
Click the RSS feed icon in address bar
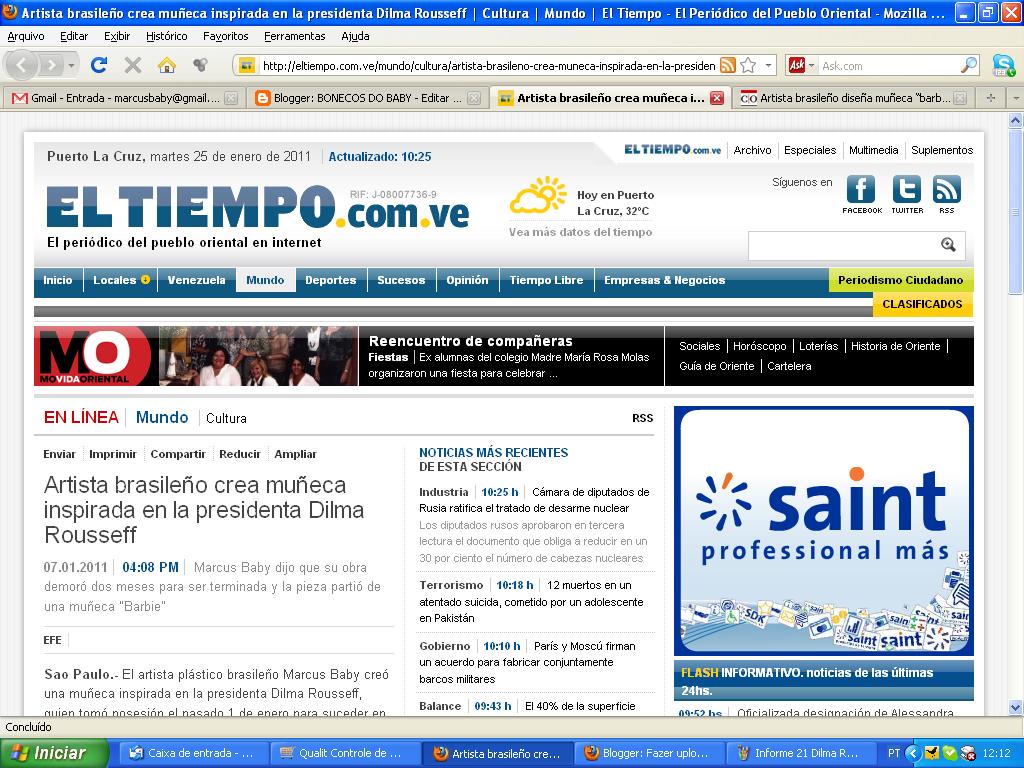coord(728,65)
